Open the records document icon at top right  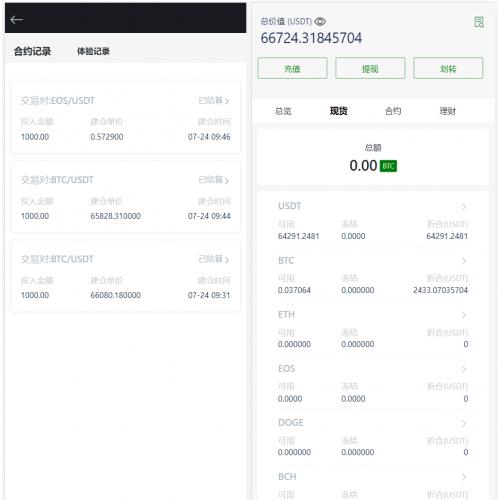pyautogui.click(x=479, y=22)
